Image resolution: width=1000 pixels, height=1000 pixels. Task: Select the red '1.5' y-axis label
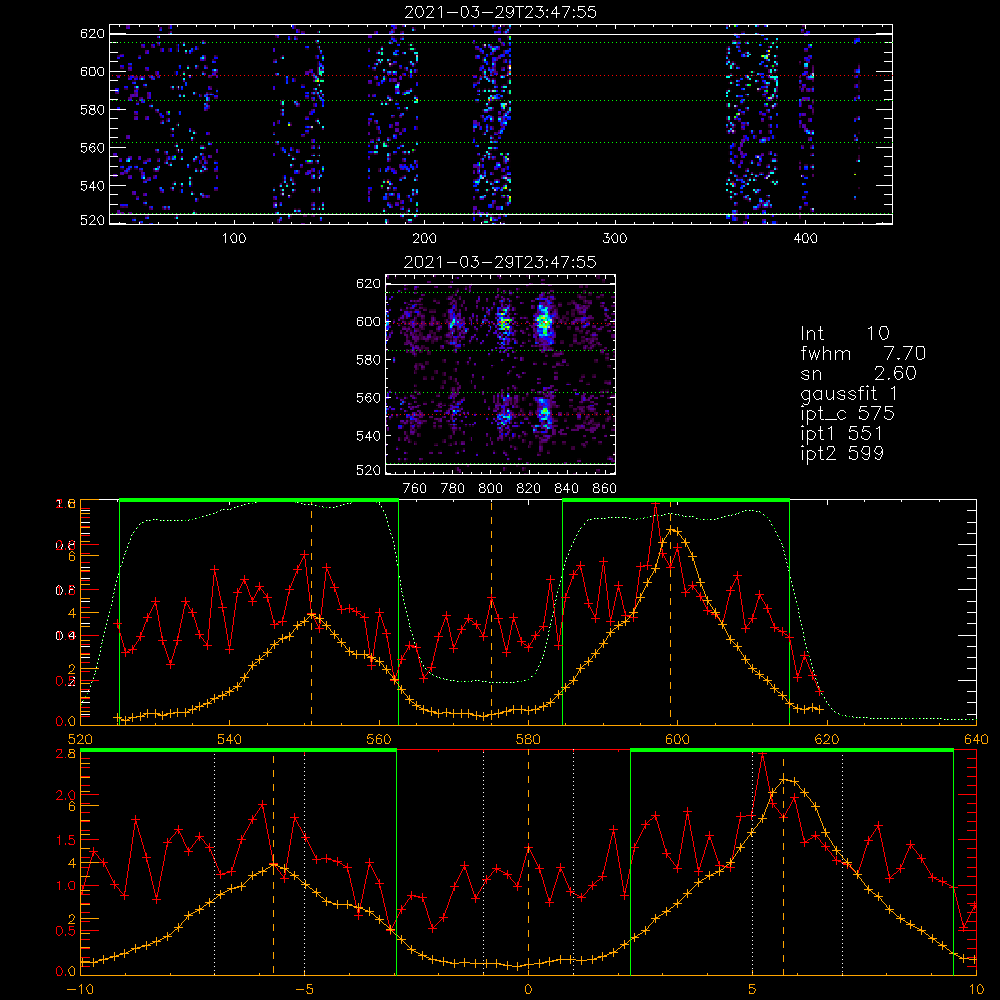(66, 841)
